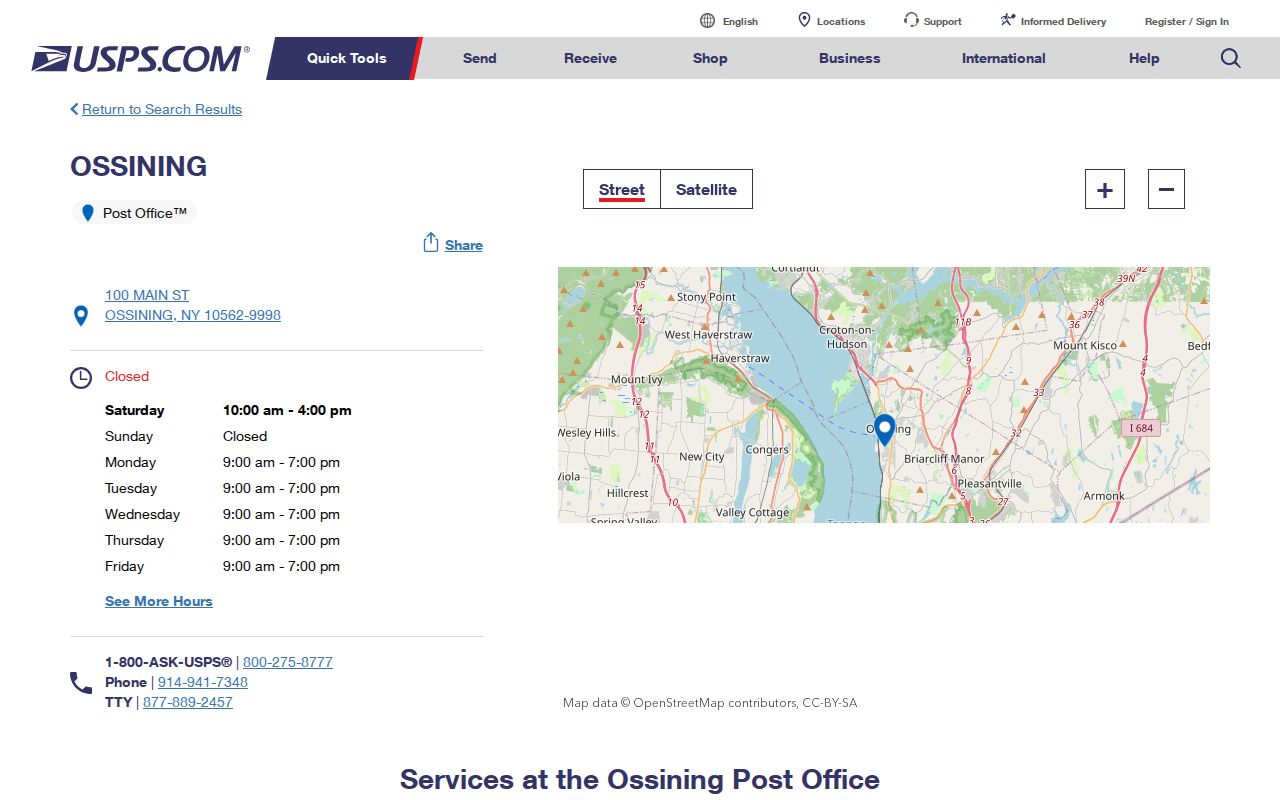1280x800 pixels.
Task: Click the red Closed status text
Action: click(x=127, y=376)
